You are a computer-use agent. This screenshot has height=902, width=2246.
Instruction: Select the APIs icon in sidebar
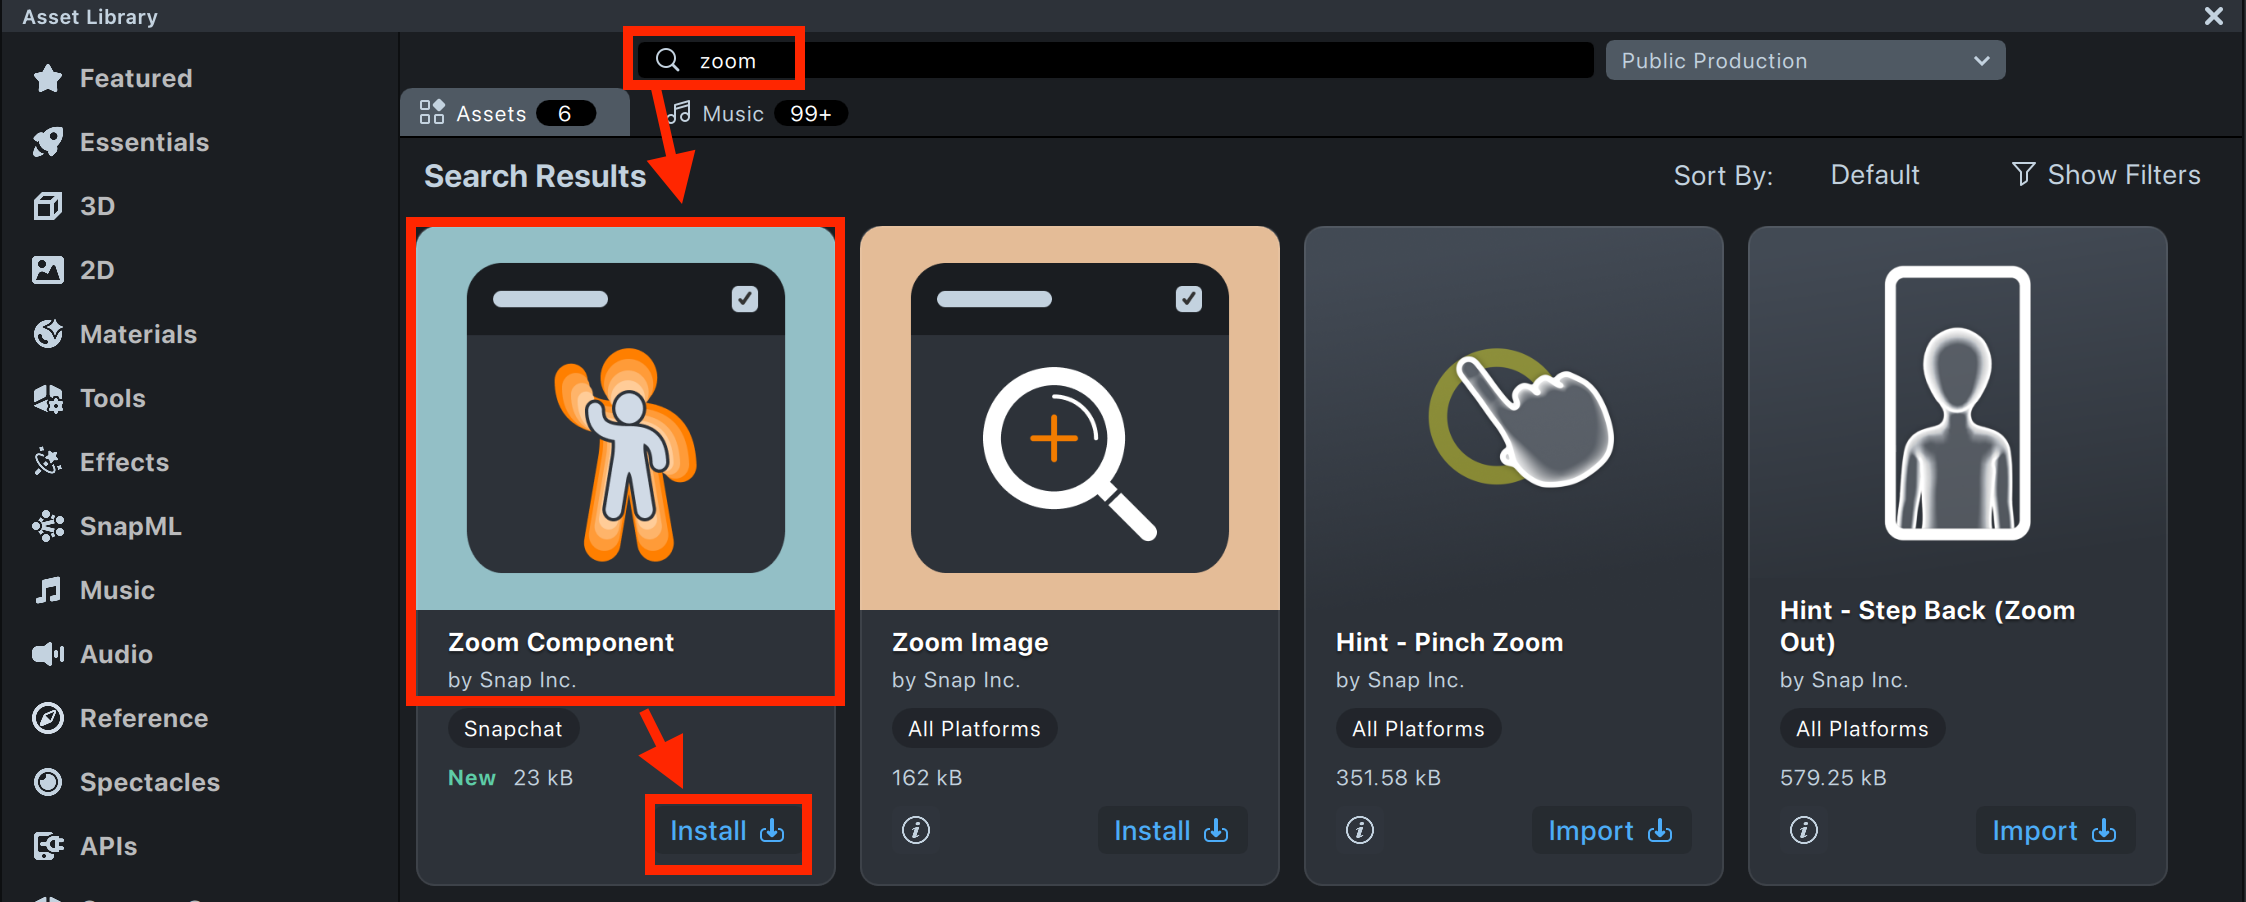tap(48, 846)
